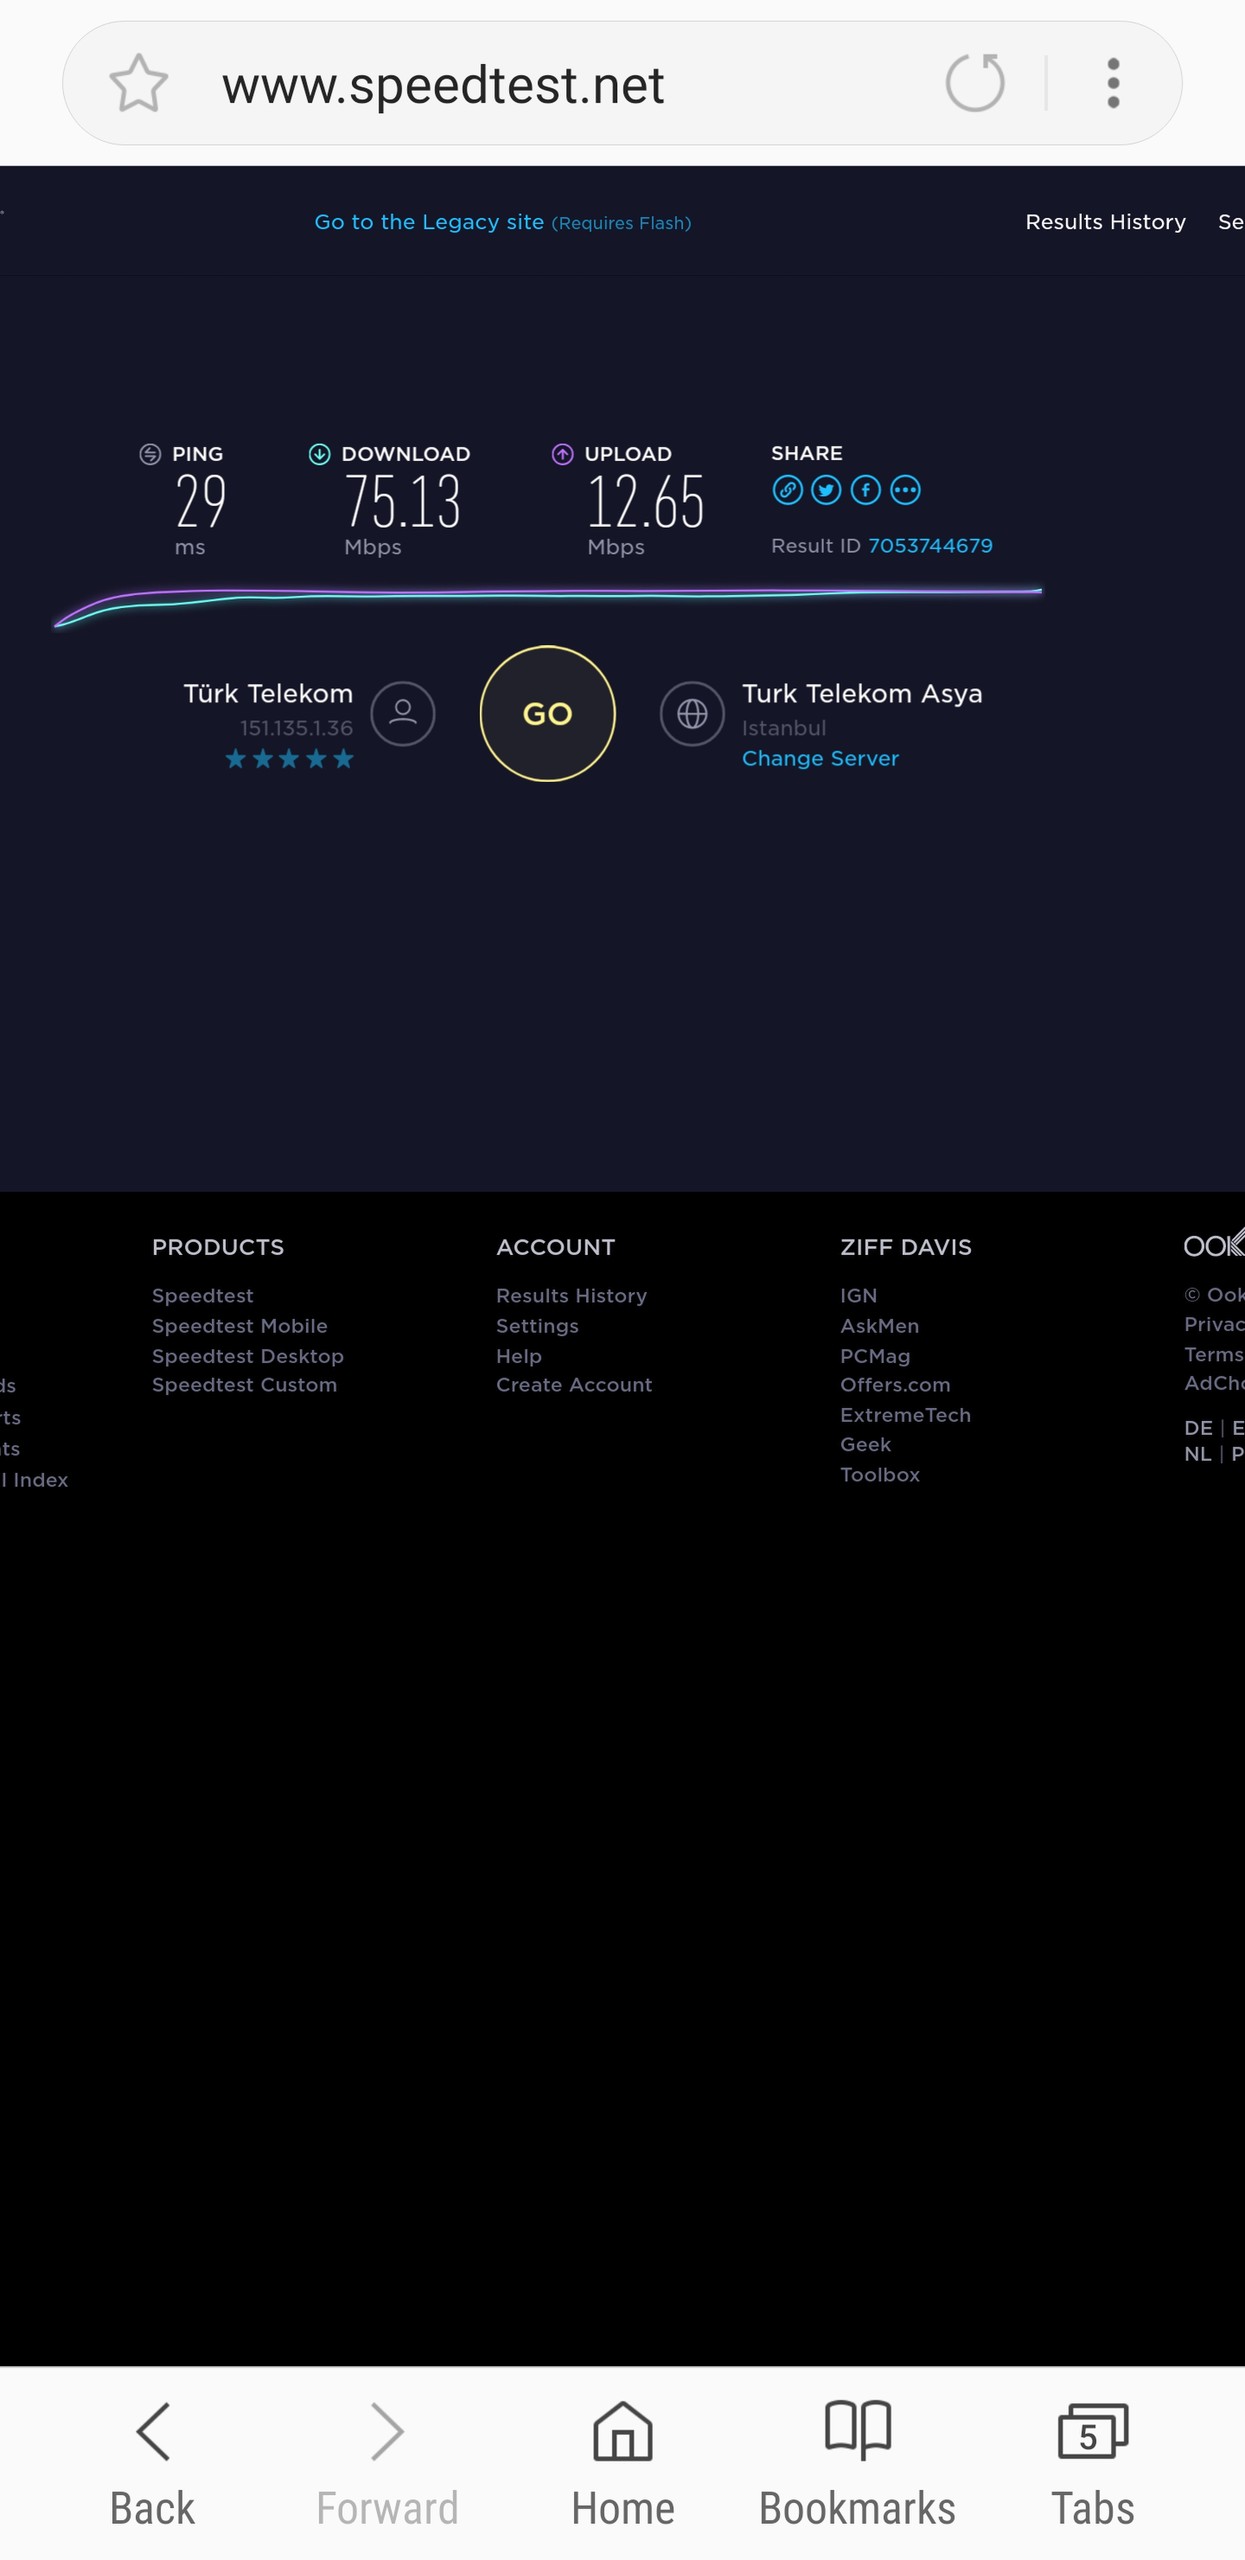Screen dimensions: 1245x2560
Task: Tap the download value 75.13
Action: [402, 501]
